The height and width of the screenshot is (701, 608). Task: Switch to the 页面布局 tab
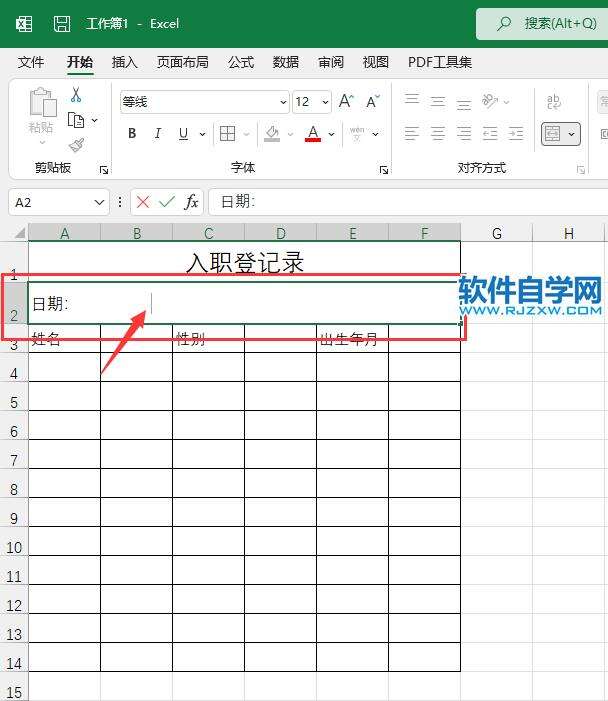tap(182, 62)
